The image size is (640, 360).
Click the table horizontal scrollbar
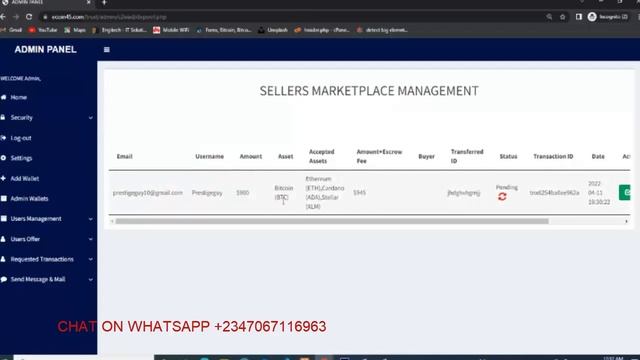[x=332, y=221]
